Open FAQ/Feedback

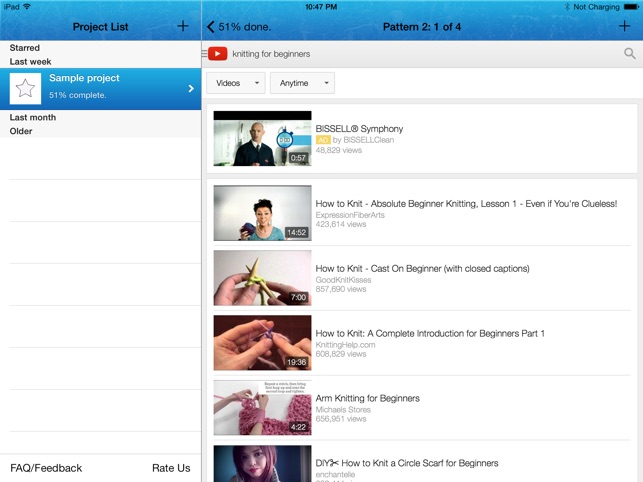click(x=46, y=468)
